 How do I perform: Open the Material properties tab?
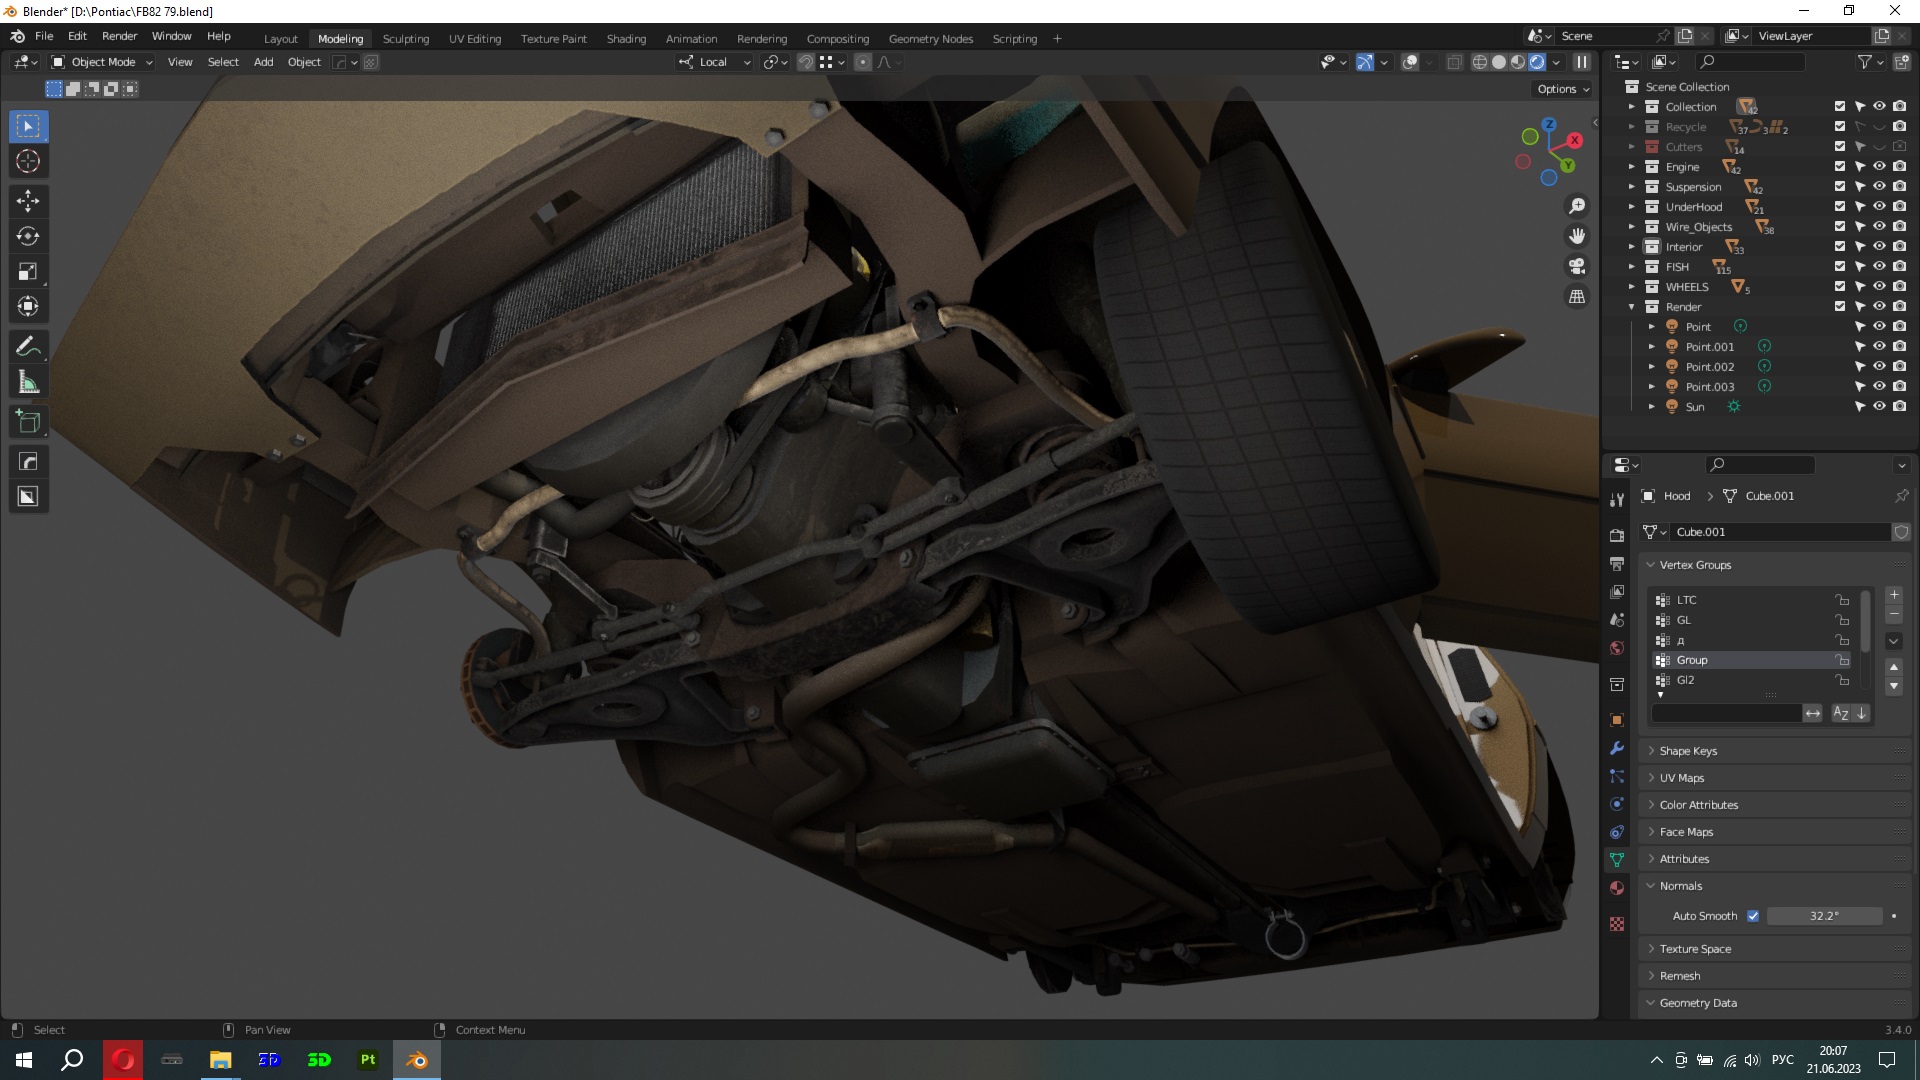(1617, 888)
